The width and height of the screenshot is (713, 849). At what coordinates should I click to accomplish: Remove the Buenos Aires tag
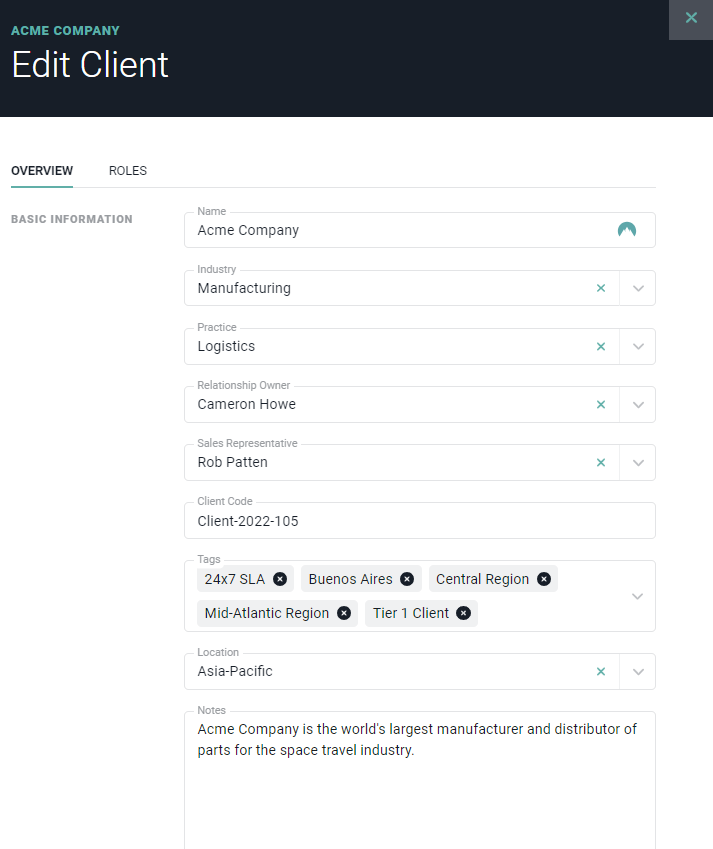point(407,579)
